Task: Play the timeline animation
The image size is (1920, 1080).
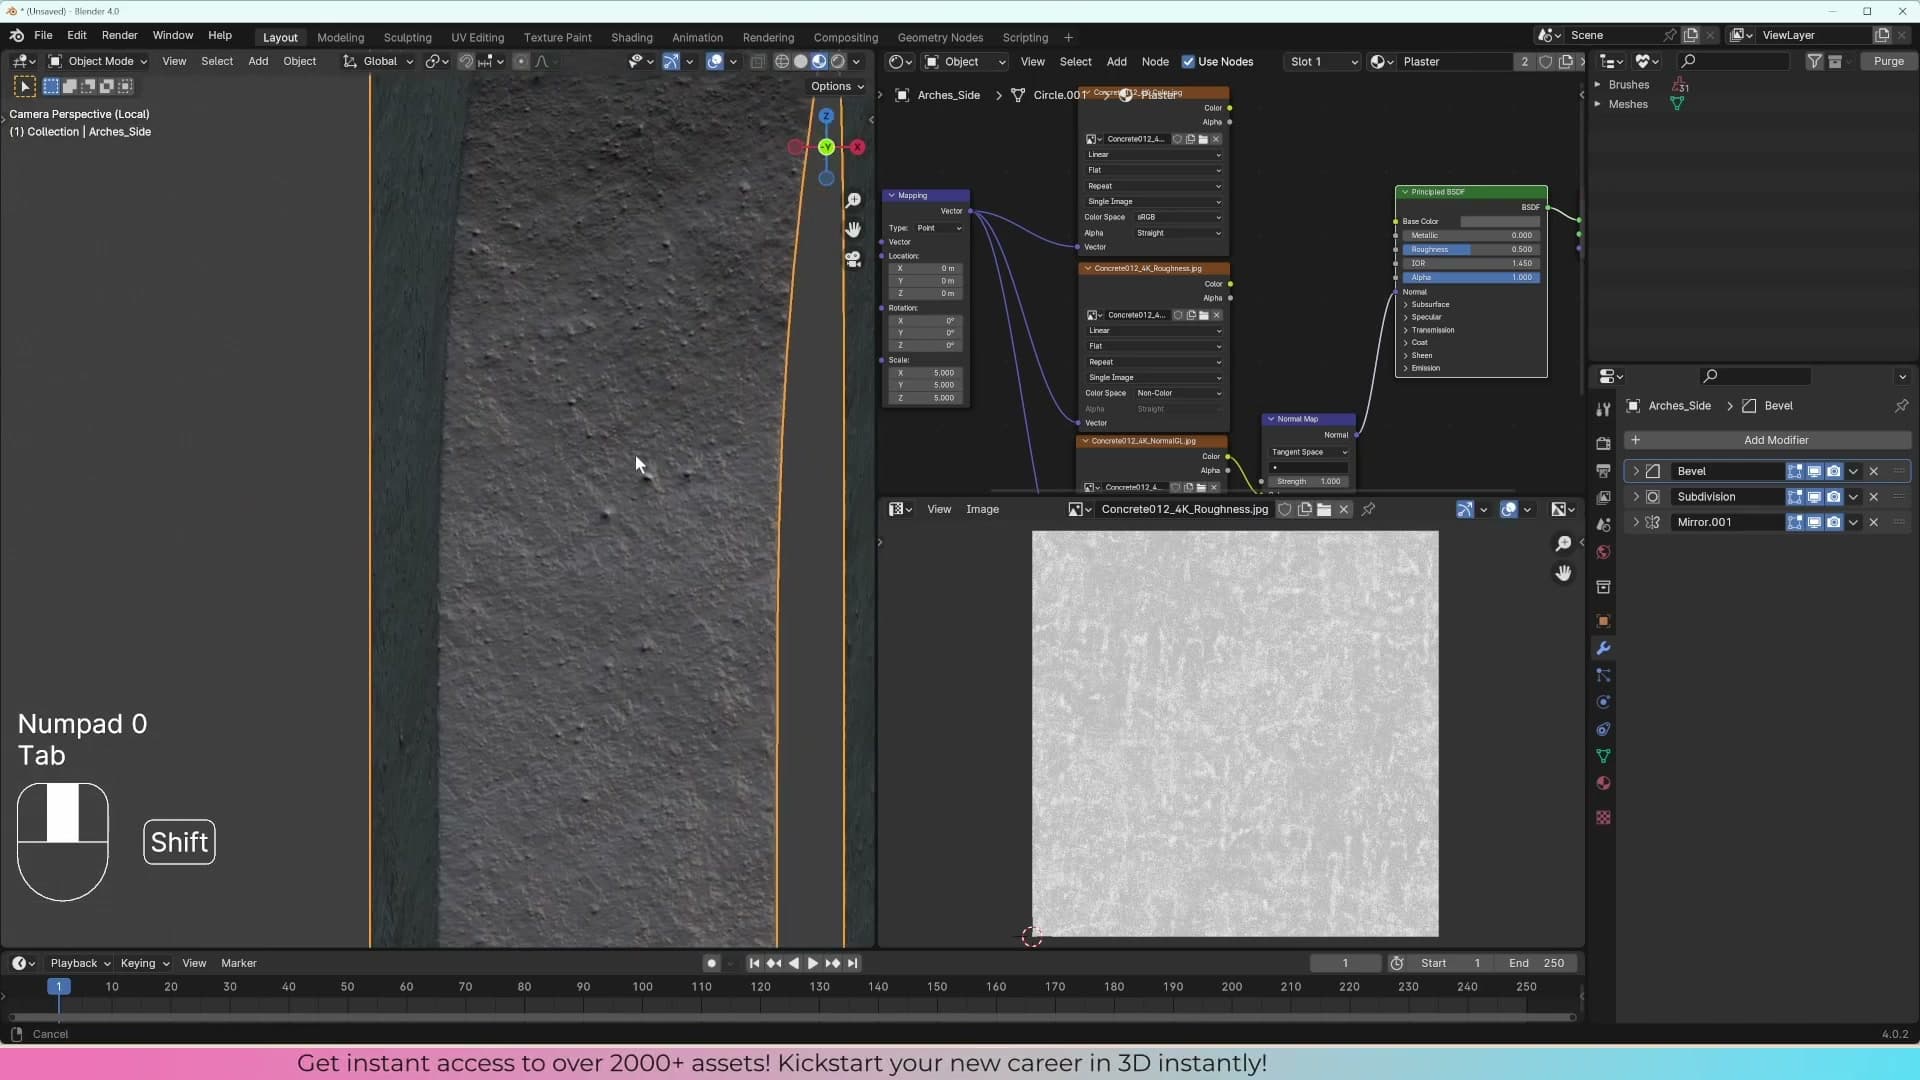Action: (812, 963)
